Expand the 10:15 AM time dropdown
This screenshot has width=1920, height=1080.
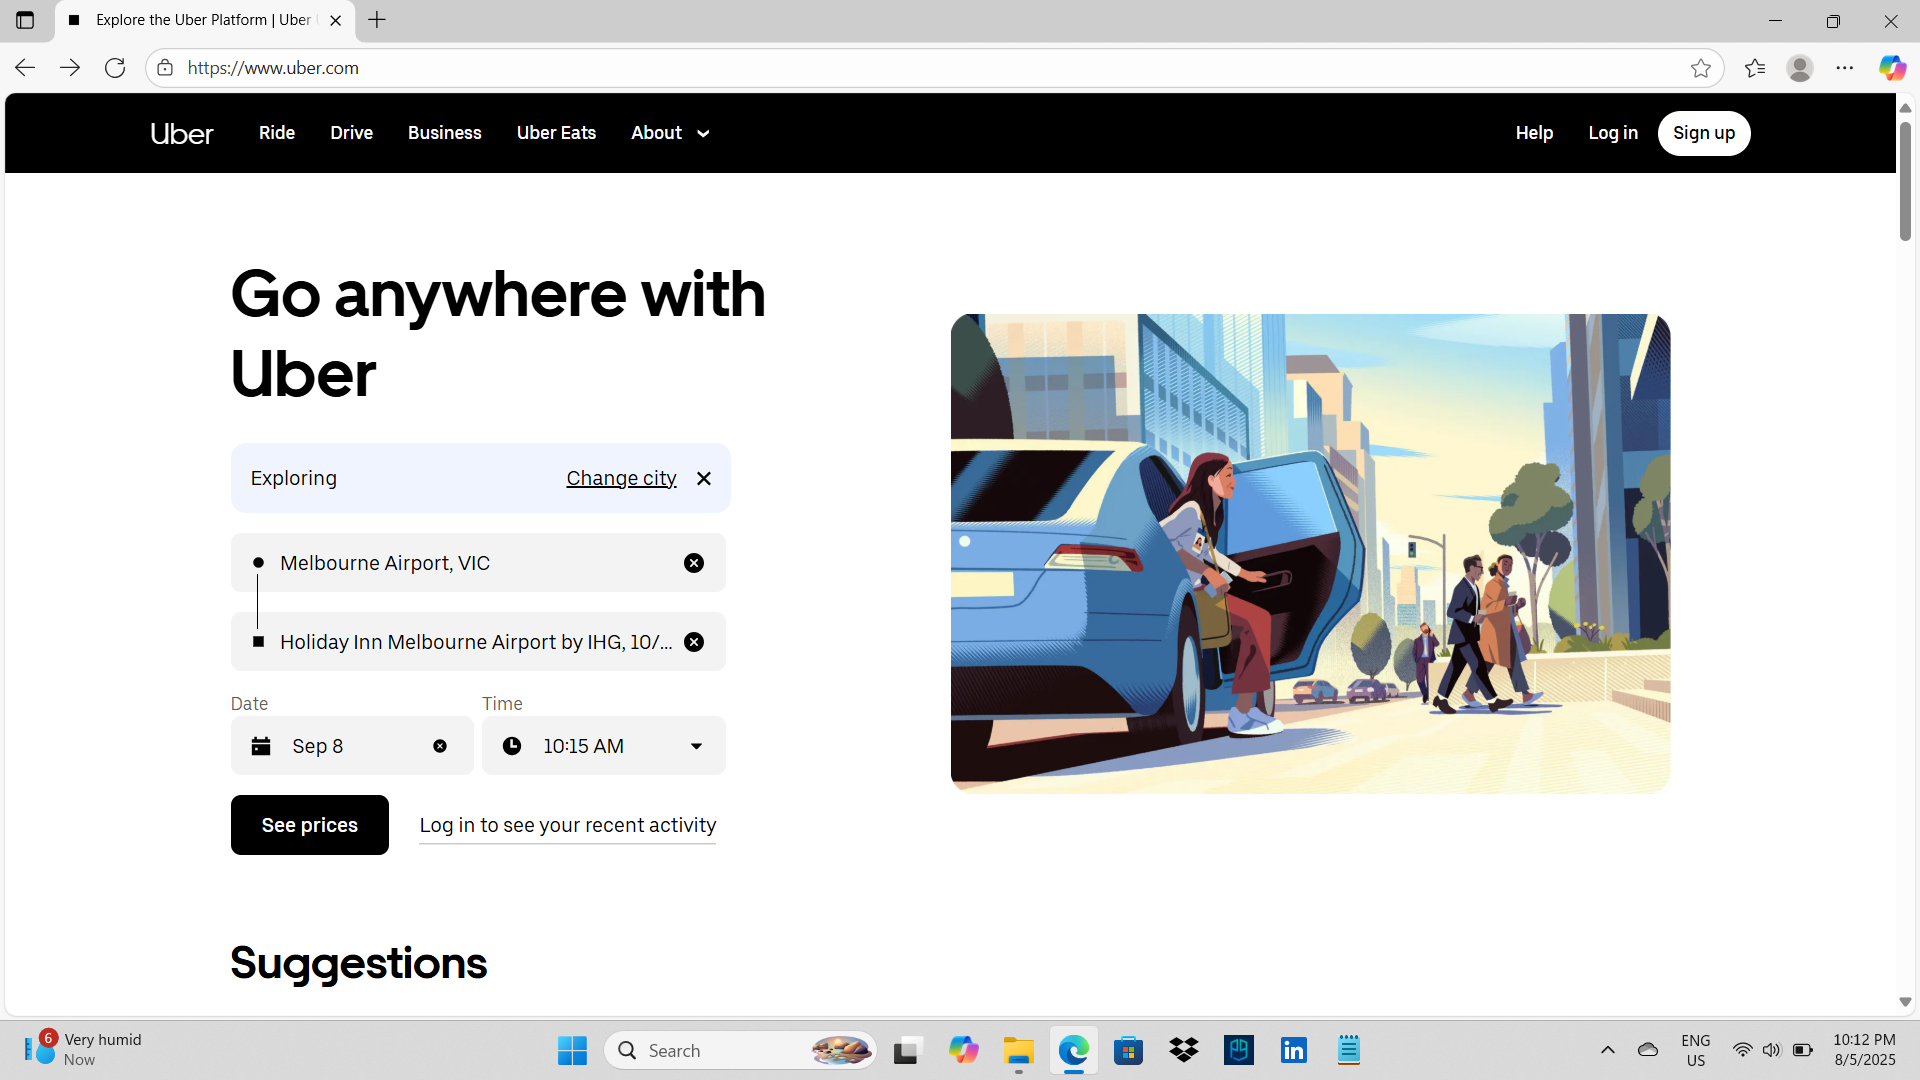(697, 746)
